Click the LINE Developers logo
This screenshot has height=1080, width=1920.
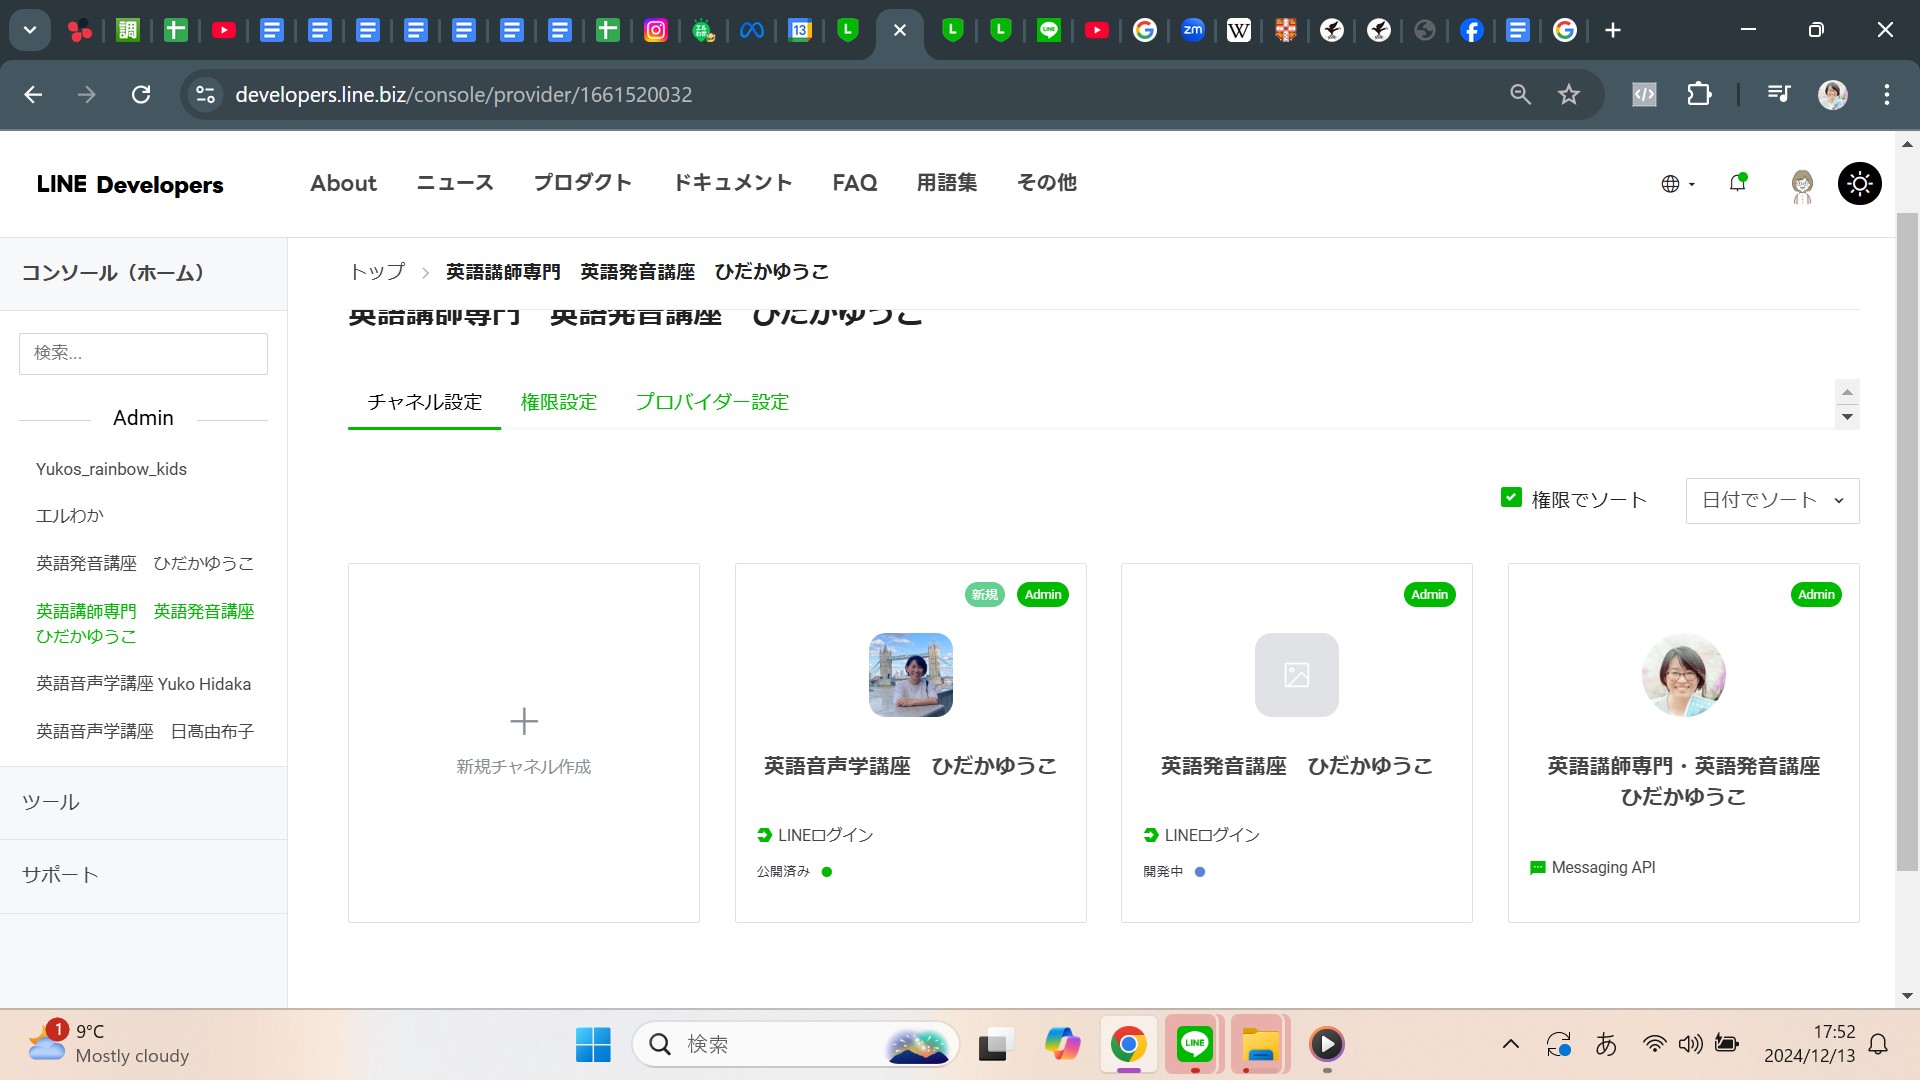tap(130, 184)
